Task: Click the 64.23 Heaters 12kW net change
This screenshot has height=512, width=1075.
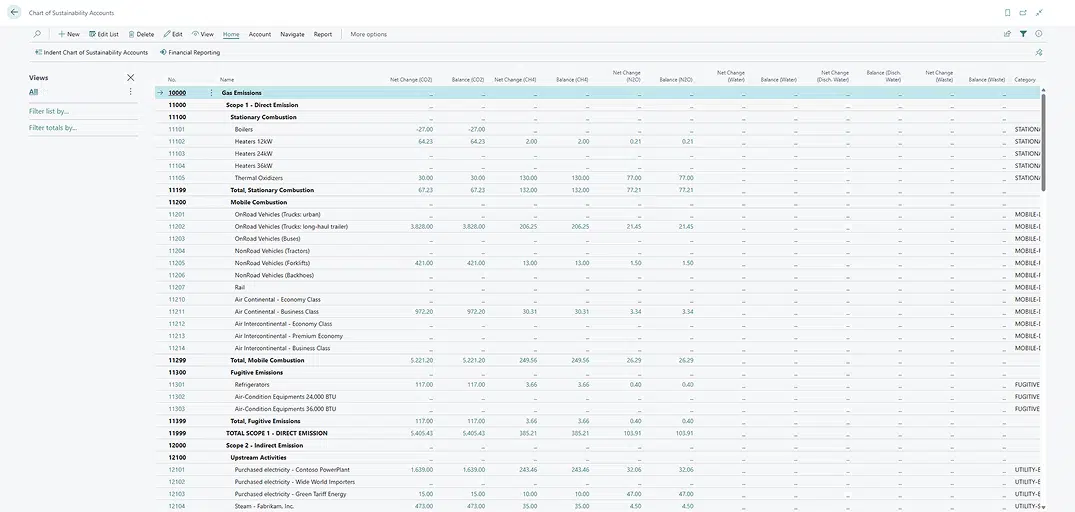Action: pos(425,141)
